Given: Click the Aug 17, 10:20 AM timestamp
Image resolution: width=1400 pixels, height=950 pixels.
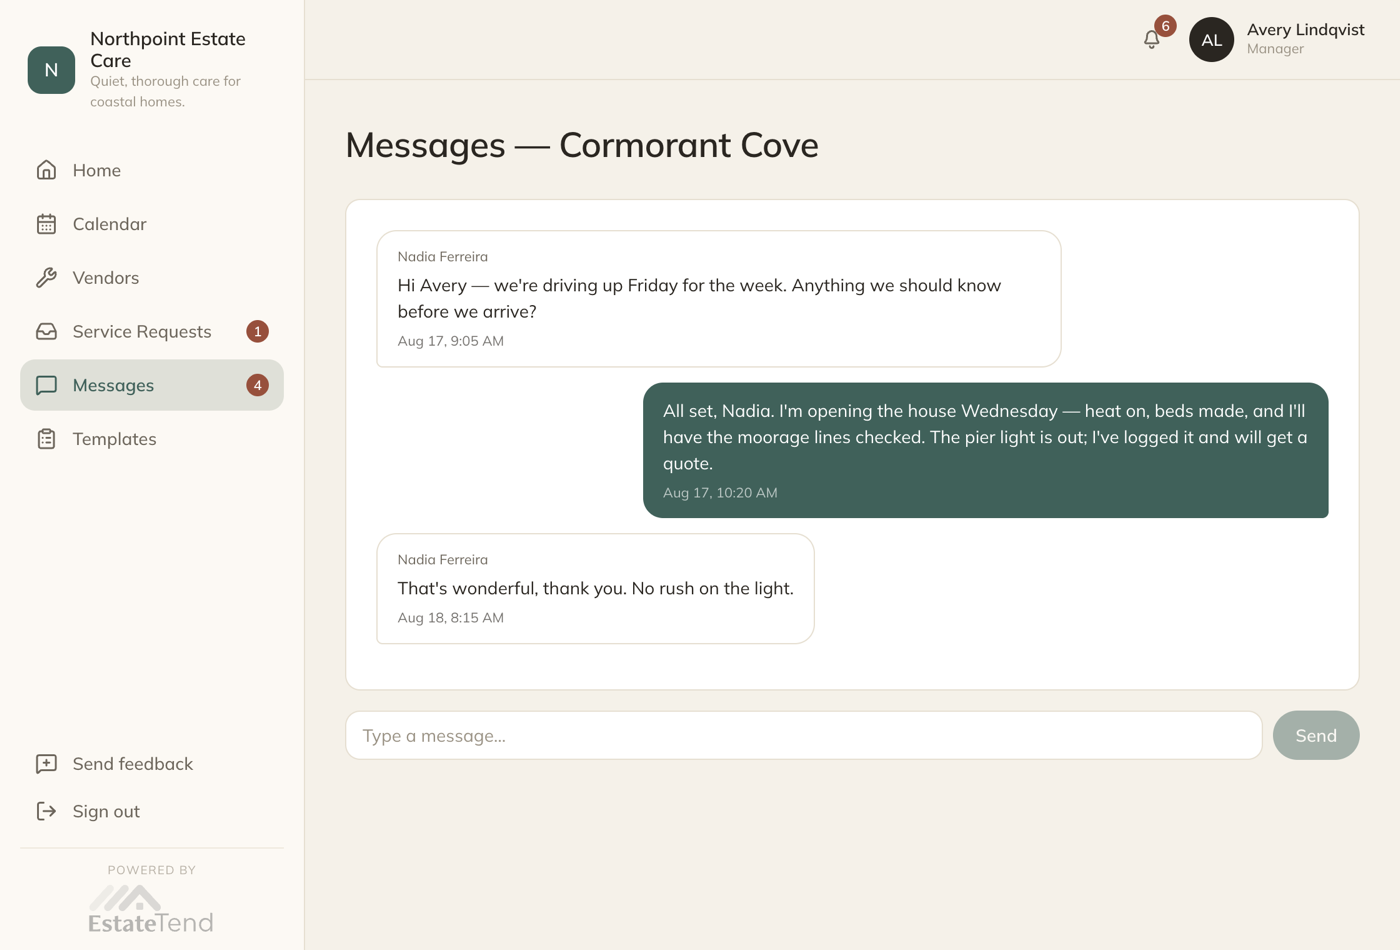Looking at the screenshot, I should tap(720, 493).
